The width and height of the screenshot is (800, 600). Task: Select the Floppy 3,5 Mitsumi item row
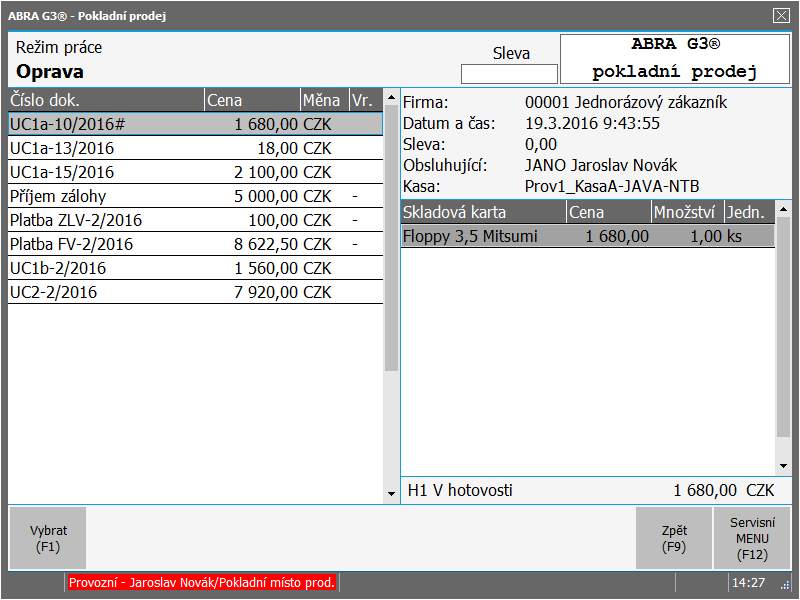(587, 236)
